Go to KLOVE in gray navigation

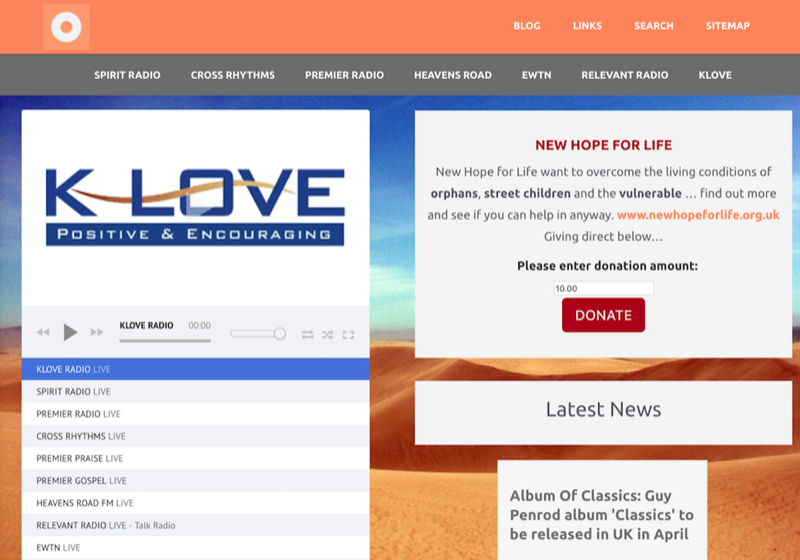715,75
